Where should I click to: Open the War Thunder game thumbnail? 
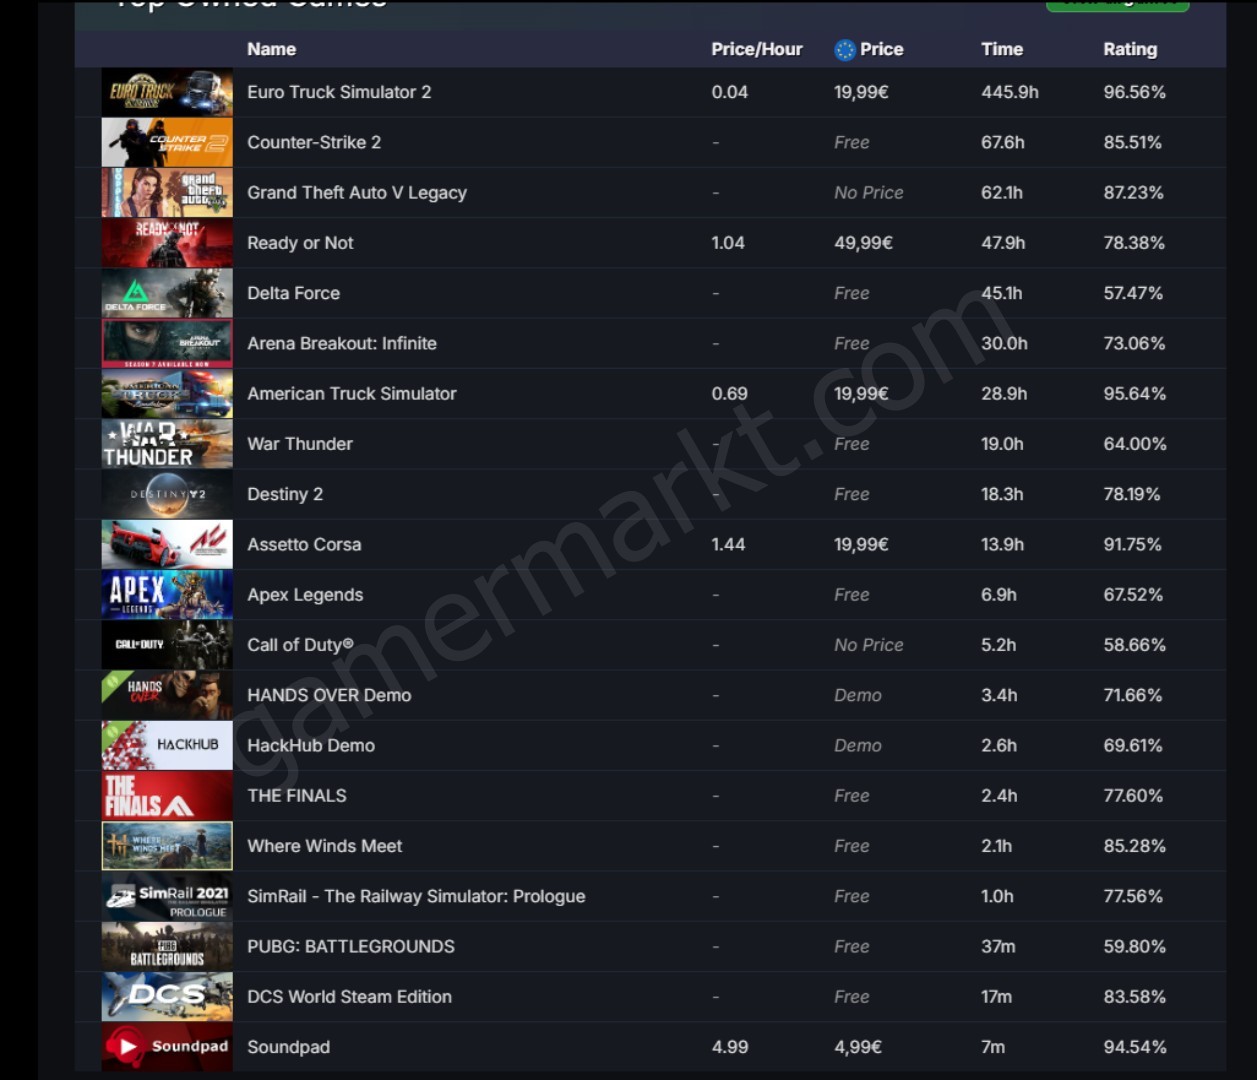pyautogui.click(x=167, y=444)
